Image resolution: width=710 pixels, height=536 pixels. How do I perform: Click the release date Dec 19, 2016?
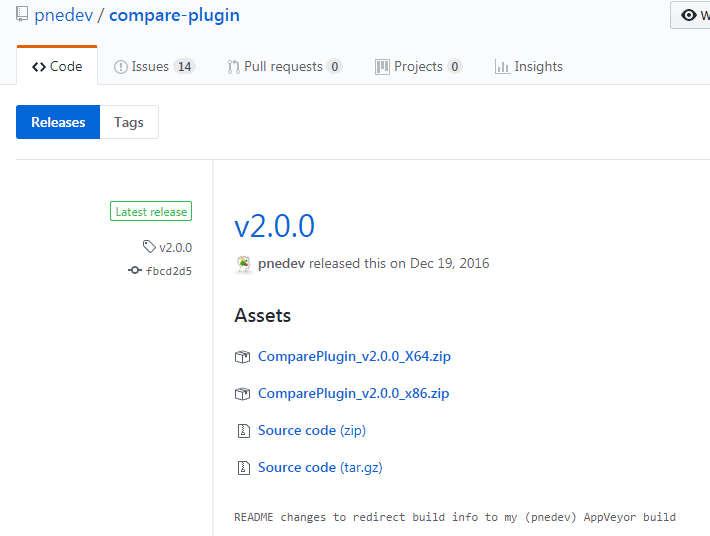[450, 263]
